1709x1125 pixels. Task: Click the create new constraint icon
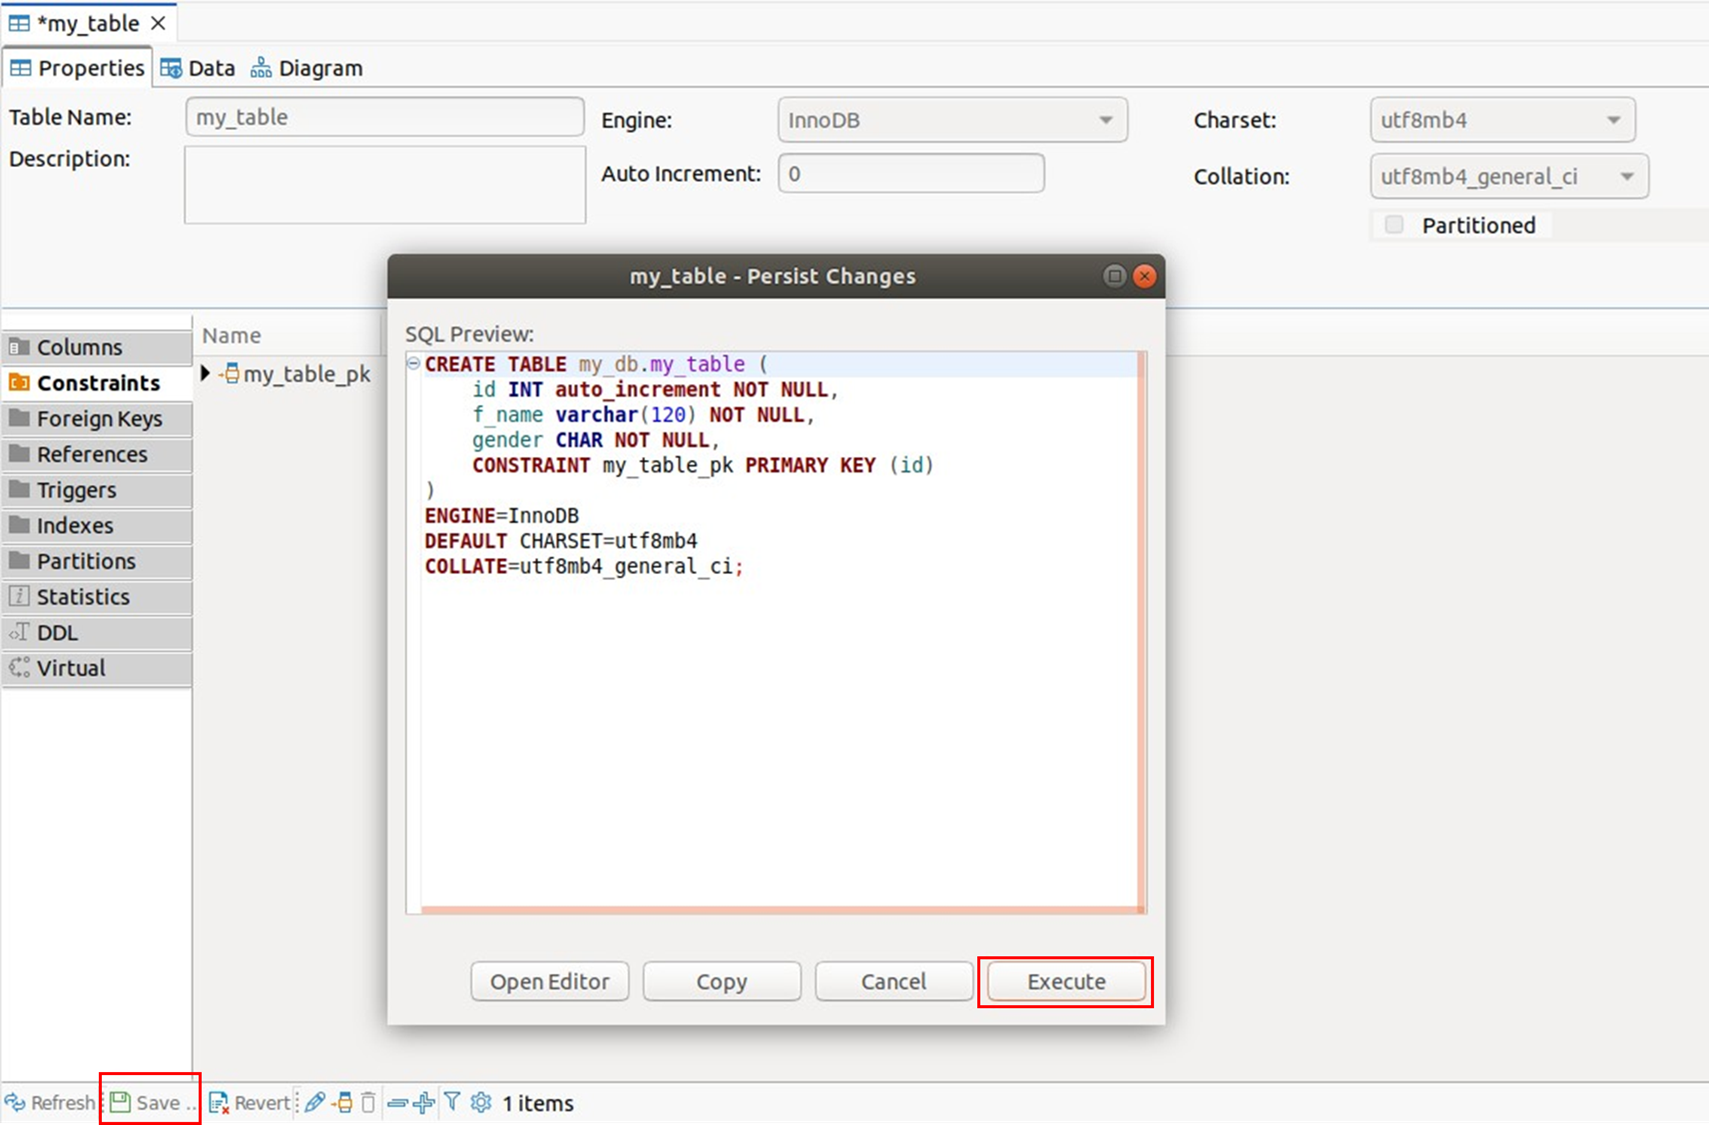pos(343,1103)
